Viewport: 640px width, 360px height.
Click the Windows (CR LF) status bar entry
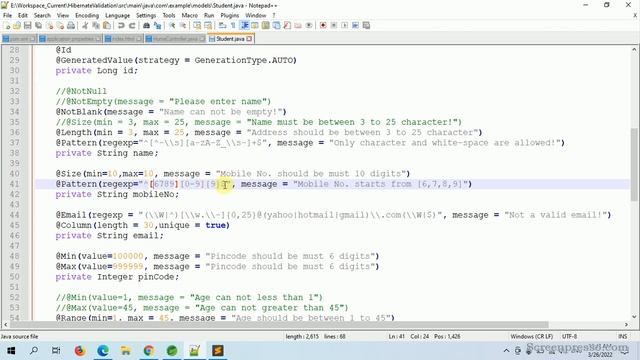(531, 336)
